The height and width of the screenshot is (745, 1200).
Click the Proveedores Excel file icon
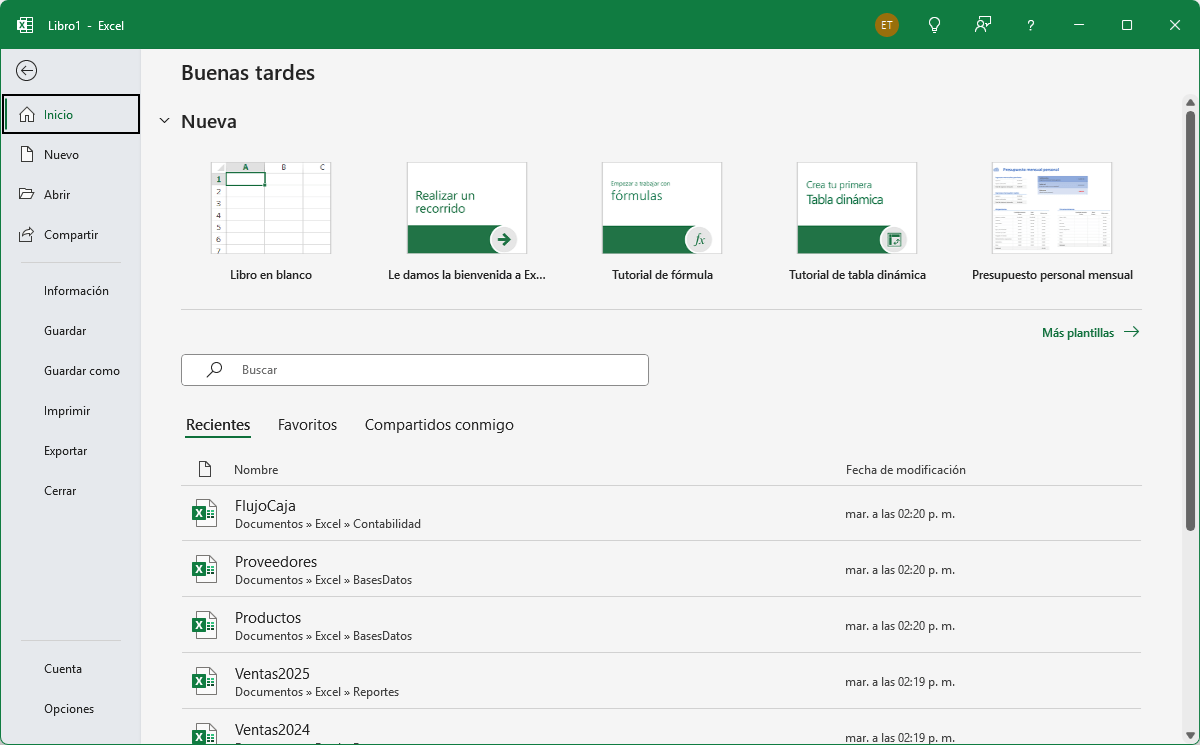tap(204, 570)
